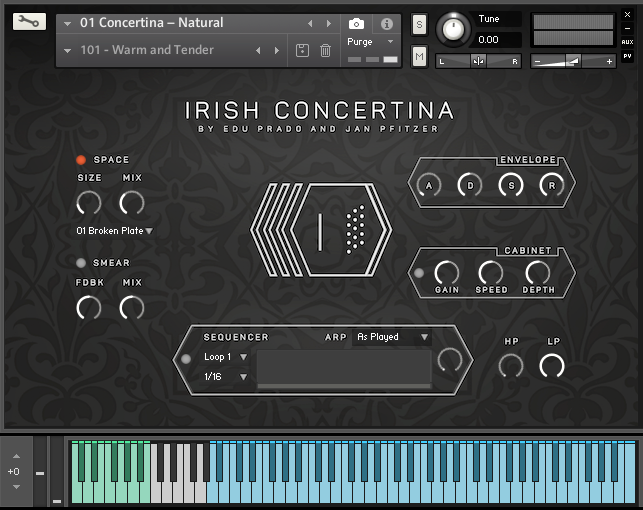Viewport: 643px width, 510px height.
Task: Open the Loop 1 sequencer dropdown
Action: click(x=225, y=357)
